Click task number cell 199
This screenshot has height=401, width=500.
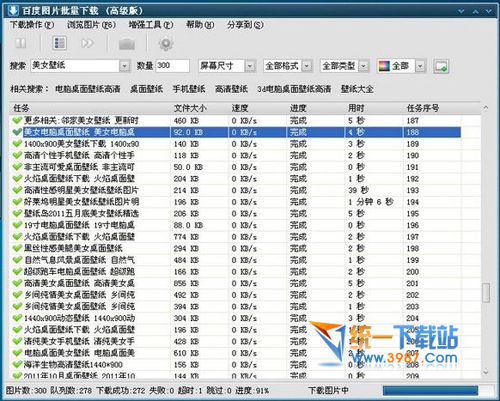(412, 260)
